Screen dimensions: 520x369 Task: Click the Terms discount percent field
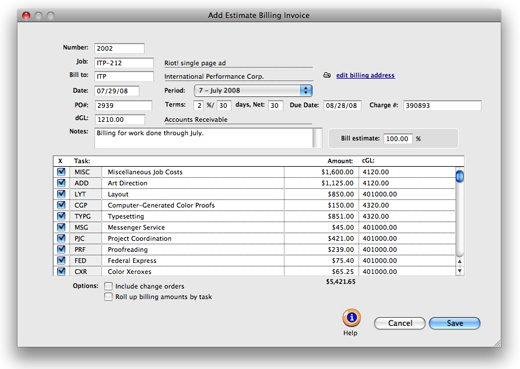point(199,106)
